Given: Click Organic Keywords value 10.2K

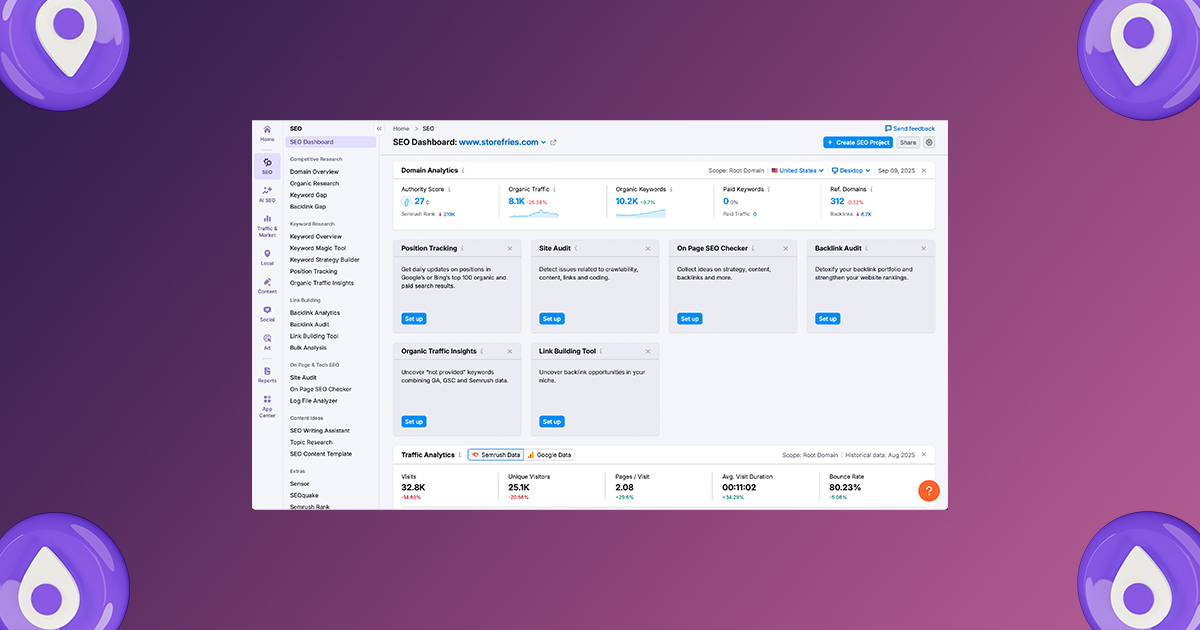Looking at the screenshot, I should coord(627,201).
